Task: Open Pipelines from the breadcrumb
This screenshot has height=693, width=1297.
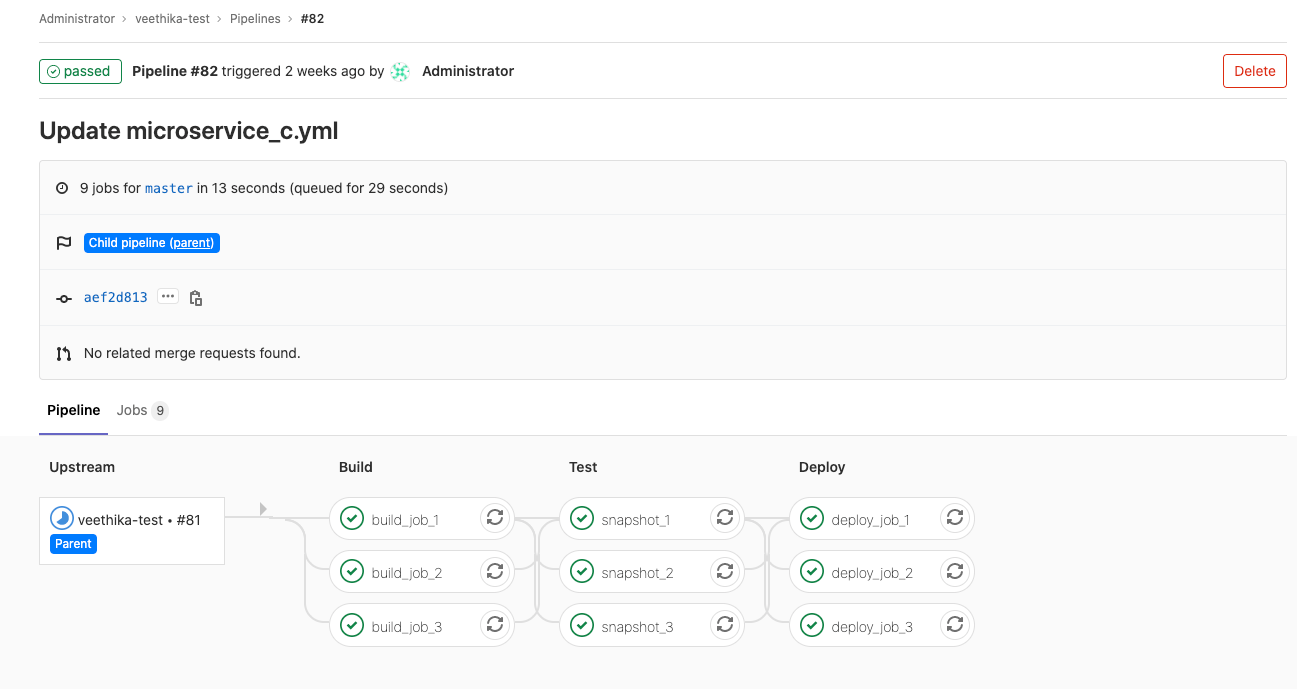Action: pyautogui.click(x=255, y=18)
